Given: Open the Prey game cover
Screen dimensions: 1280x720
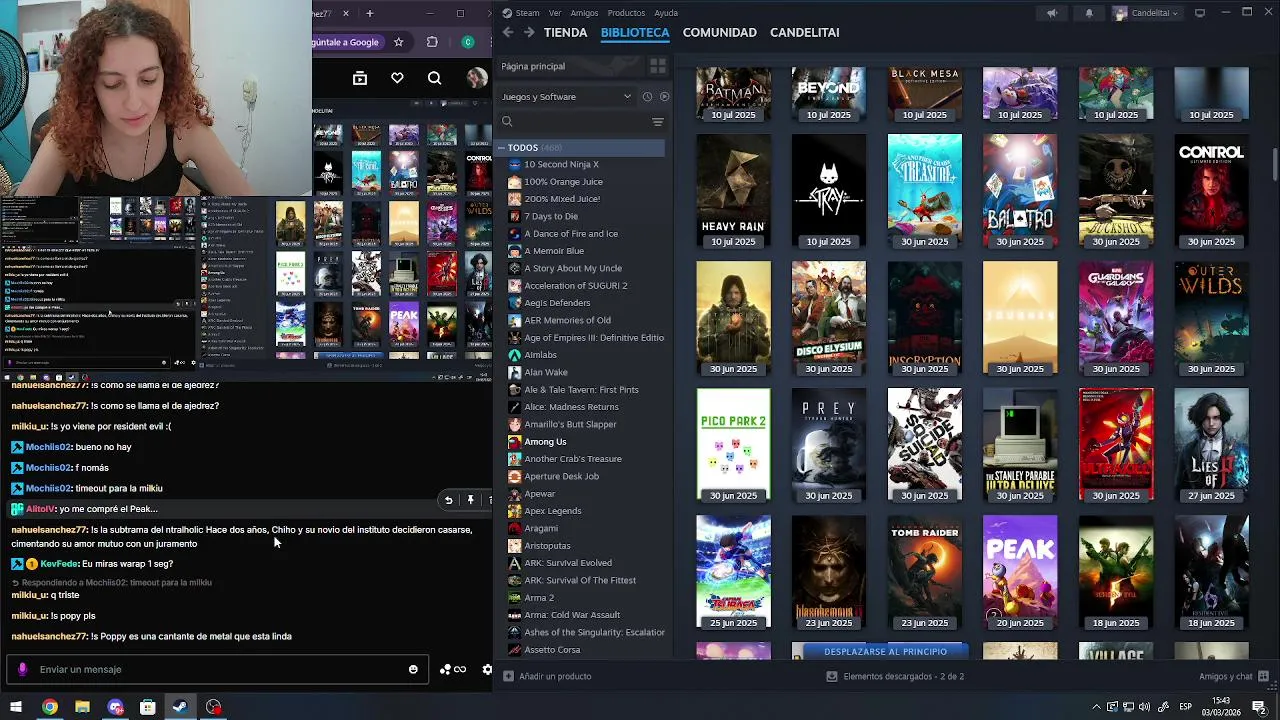Looking at the screenshot, I should [x=829, y=445].
